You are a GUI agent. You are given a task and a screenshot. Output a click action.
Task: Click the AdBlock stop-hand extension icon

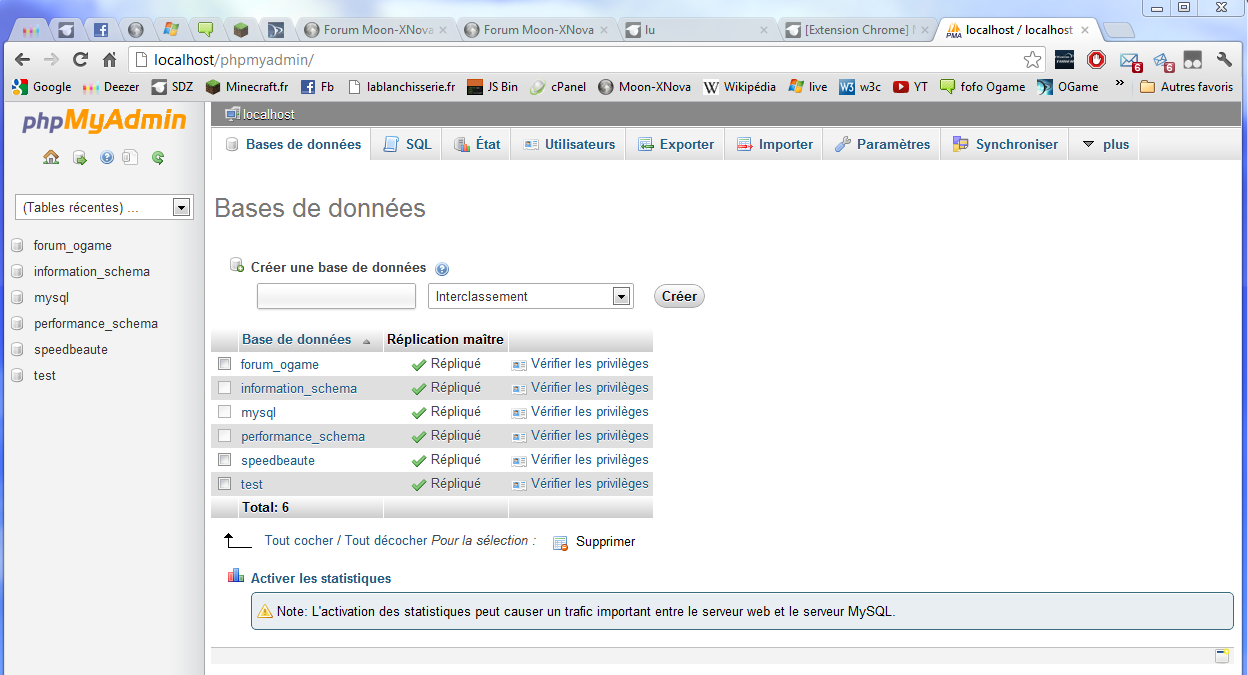pyautogui.click(x=1096, y=60)
